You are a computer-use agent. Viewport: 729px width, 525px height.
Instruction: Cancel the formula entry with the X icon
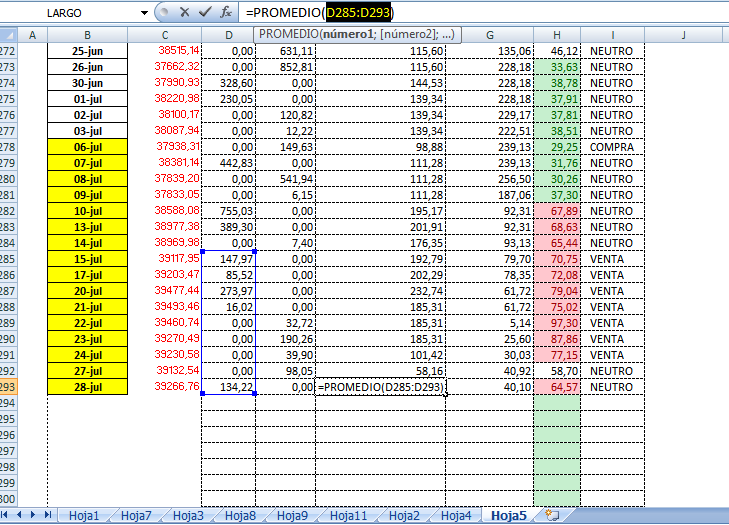(185, 12)
